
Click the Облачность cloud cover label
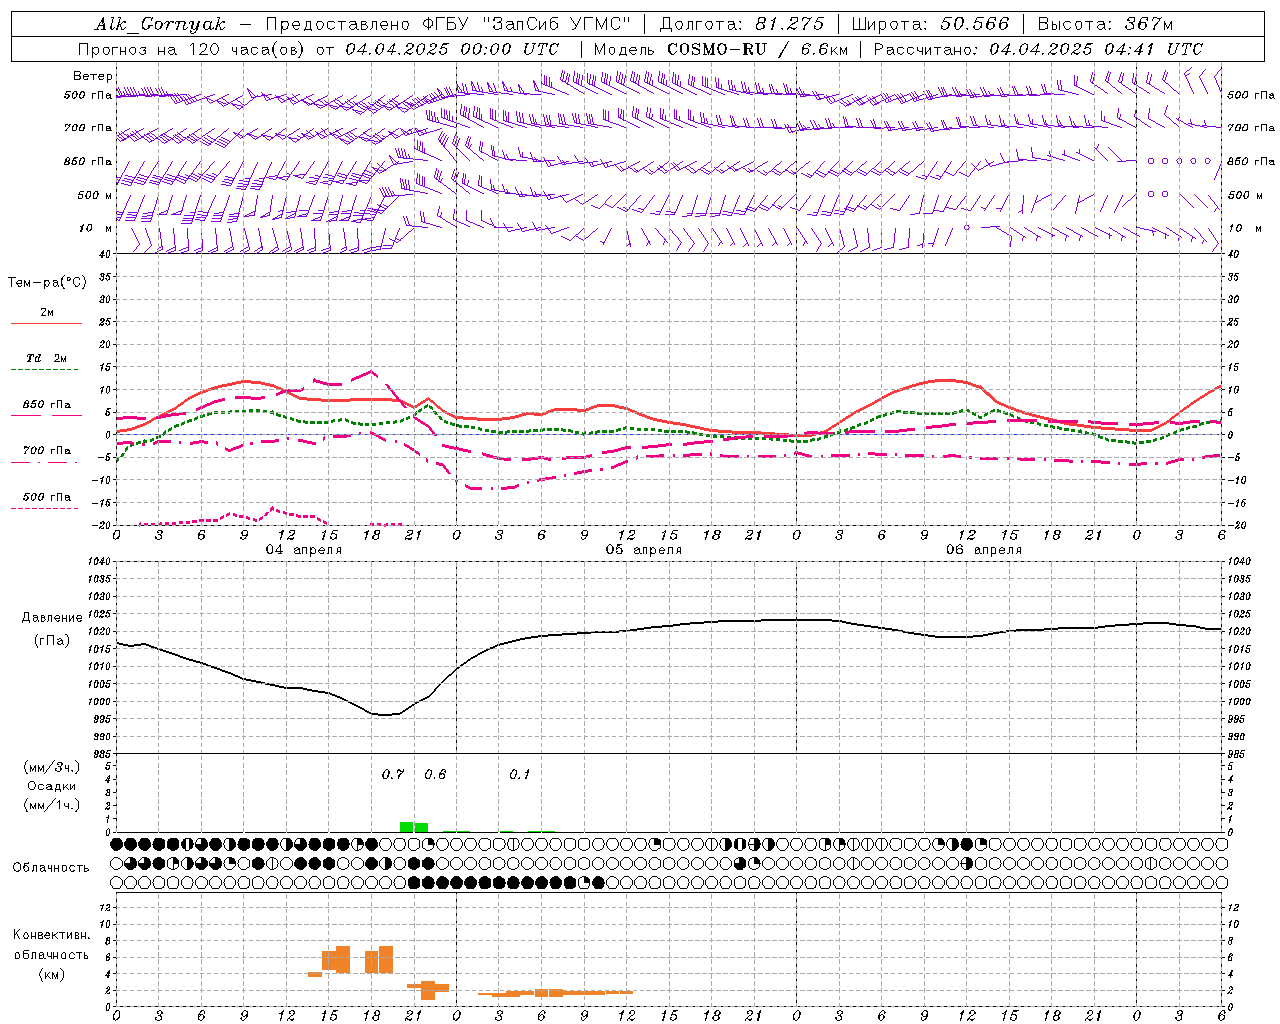pos(51,867)
